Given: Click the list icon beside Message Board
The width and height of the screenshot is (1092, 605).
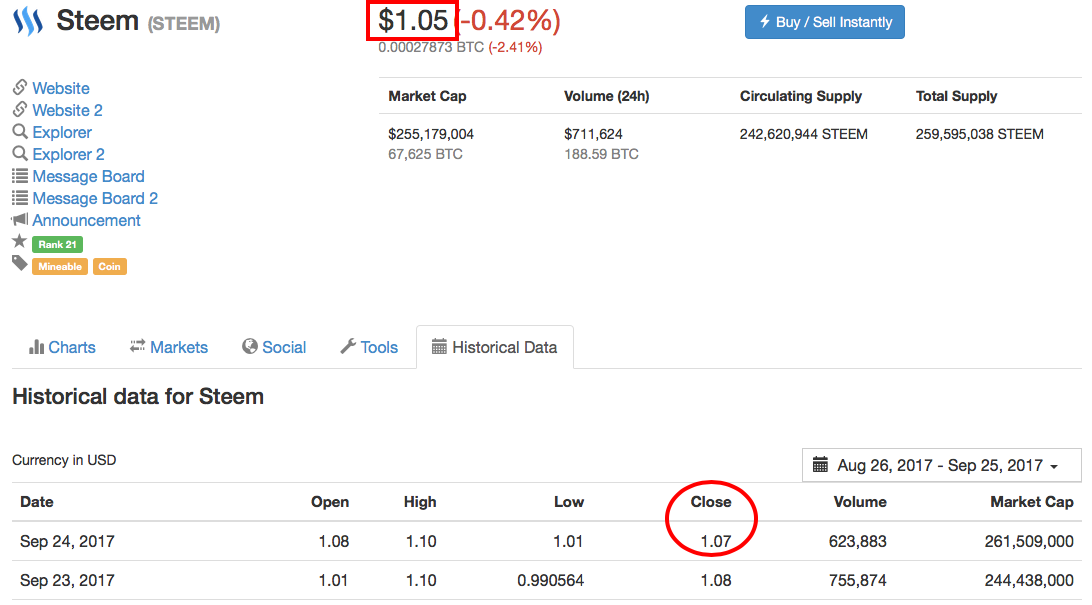Looking at the screenshot, I should coord(20,176).
